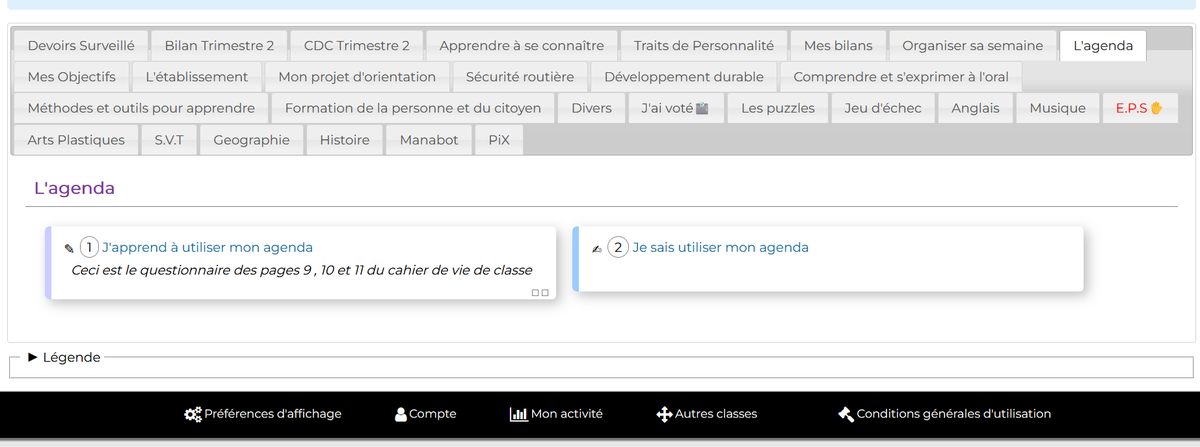Open Comprendre et s'exprimer à l'oral tab
The height and width of the screenshot is (447, 1200).
(901, 76)
